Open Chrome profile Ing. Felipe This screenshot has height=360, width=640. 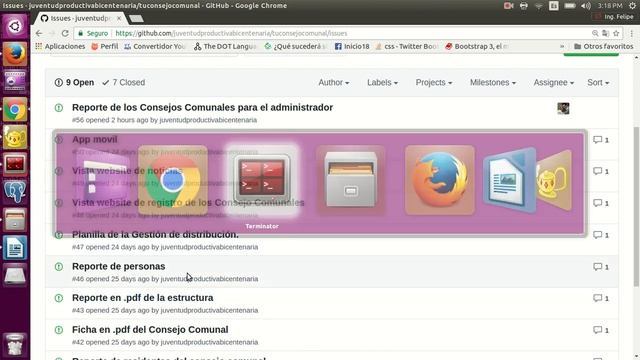(614, 17)
